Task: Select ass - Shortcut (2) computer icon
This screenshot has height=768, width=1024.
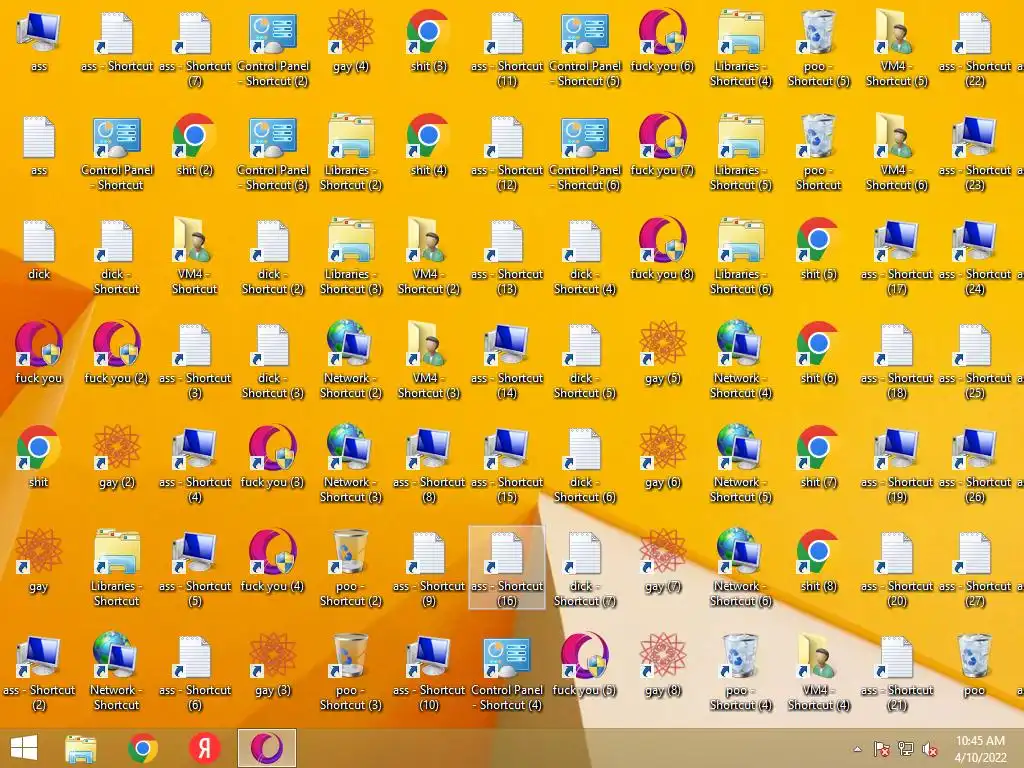Action: coord(39,672)
